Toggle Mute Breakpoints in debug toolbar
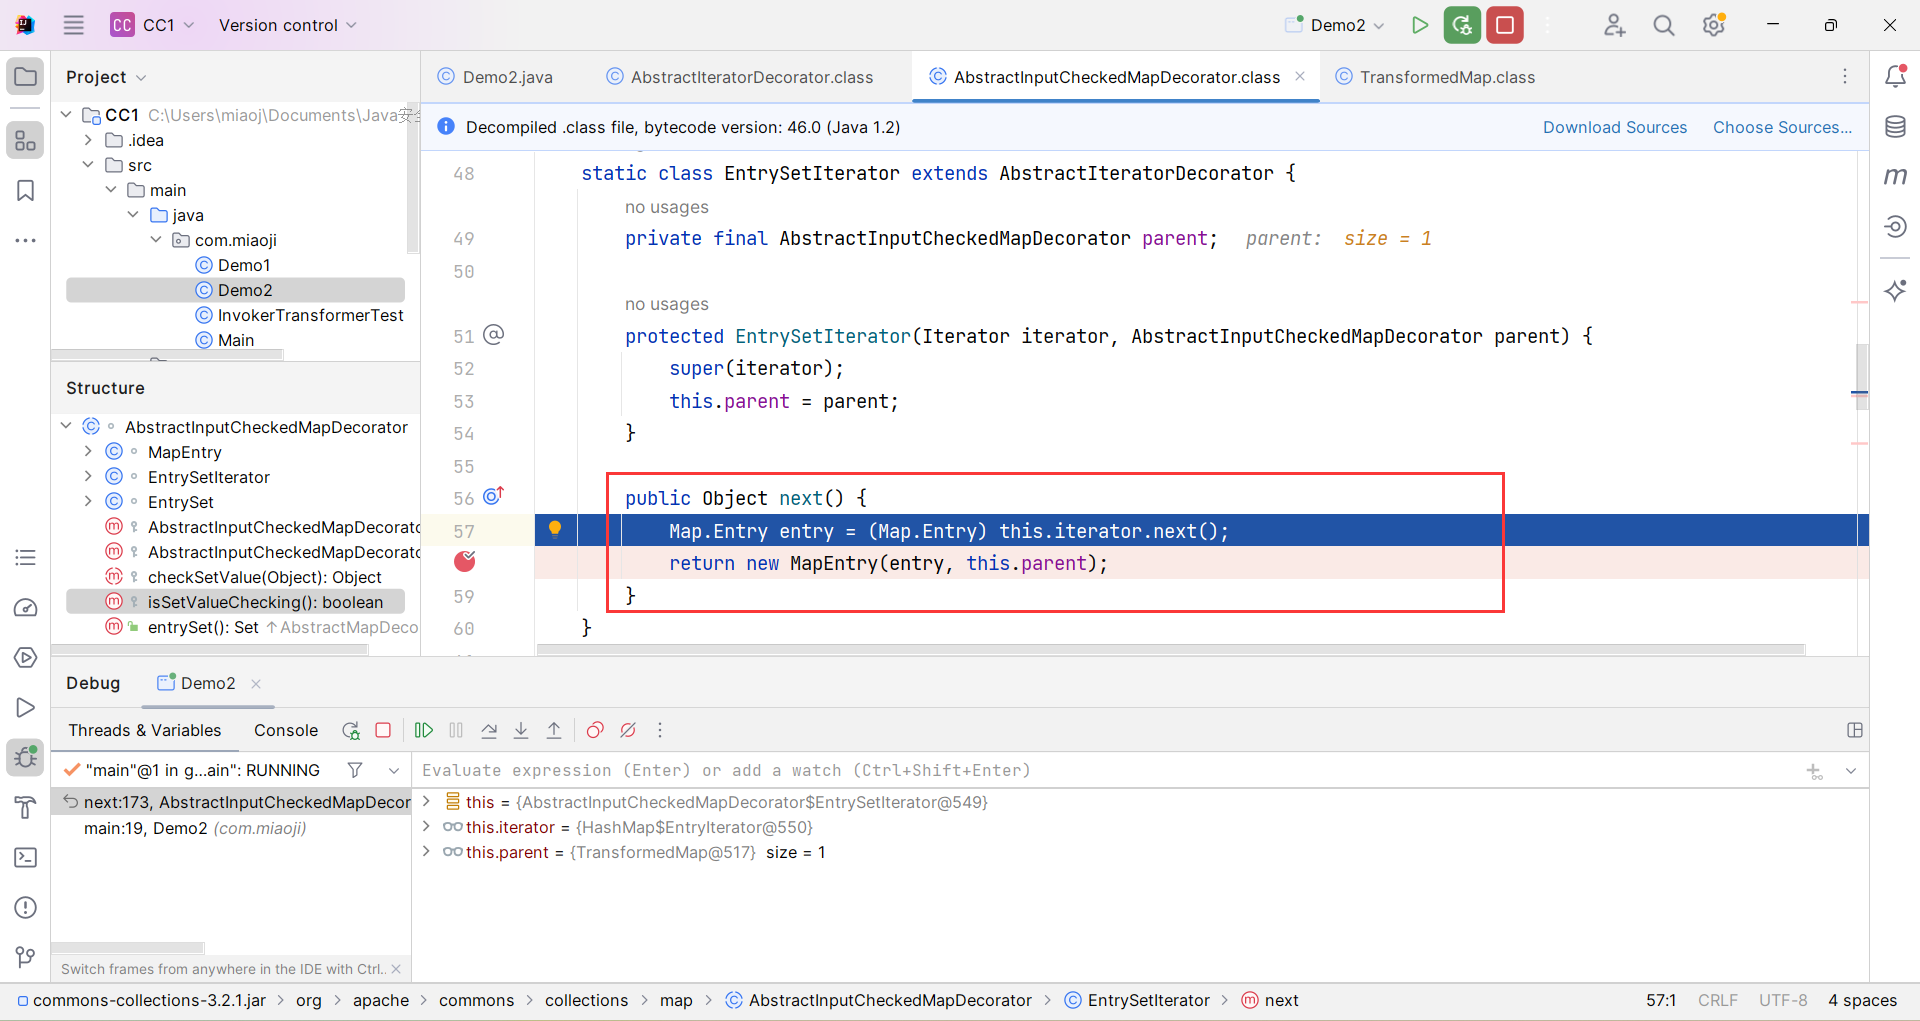The width and height of the screenshot is (1920, 1021). click(x=628, y=731)
